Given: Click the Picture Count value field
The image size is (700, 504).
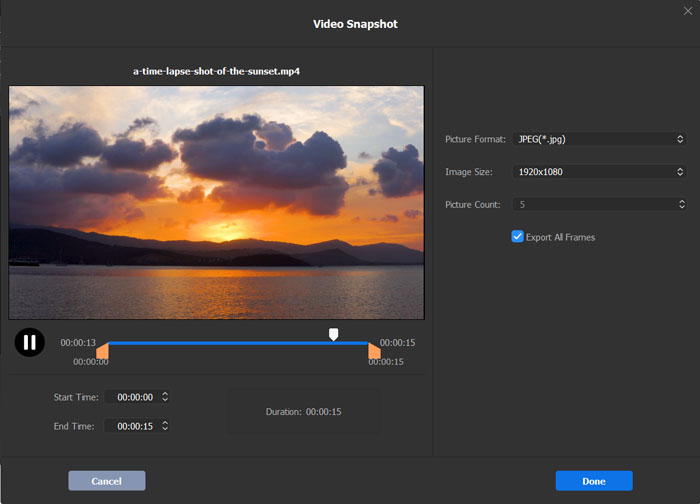Looking at the screenshot, I should coord(599,204).
